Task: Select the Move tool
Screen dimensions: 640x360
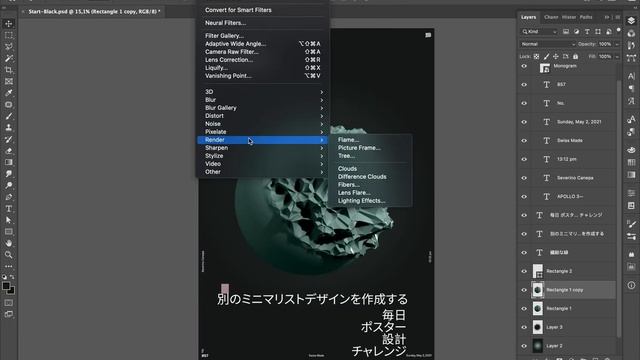Action: [x=9, y=24]
